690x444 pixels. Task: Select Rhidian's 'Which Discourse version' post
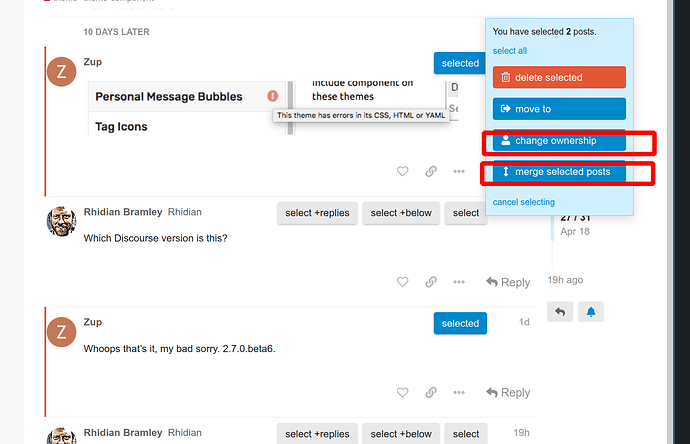(465, 213)
